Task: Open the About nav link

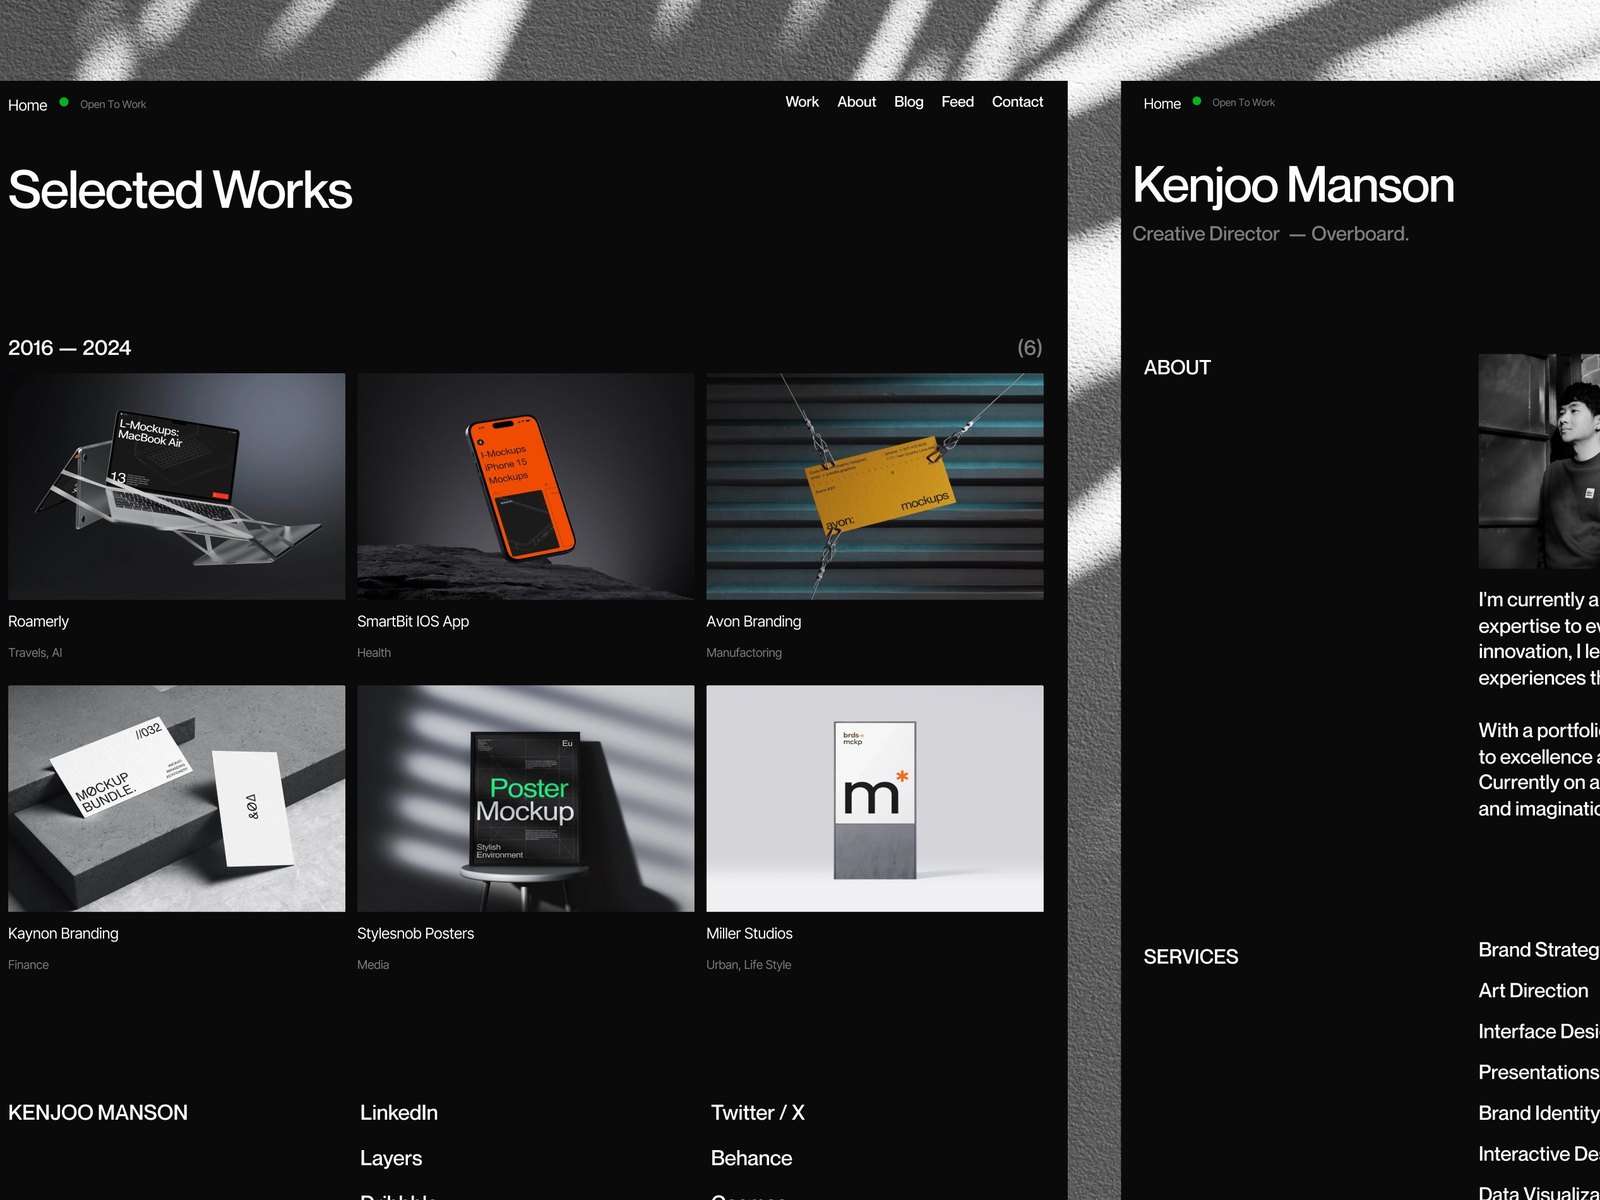Action: pyautogui.click(x=856, y=102)
